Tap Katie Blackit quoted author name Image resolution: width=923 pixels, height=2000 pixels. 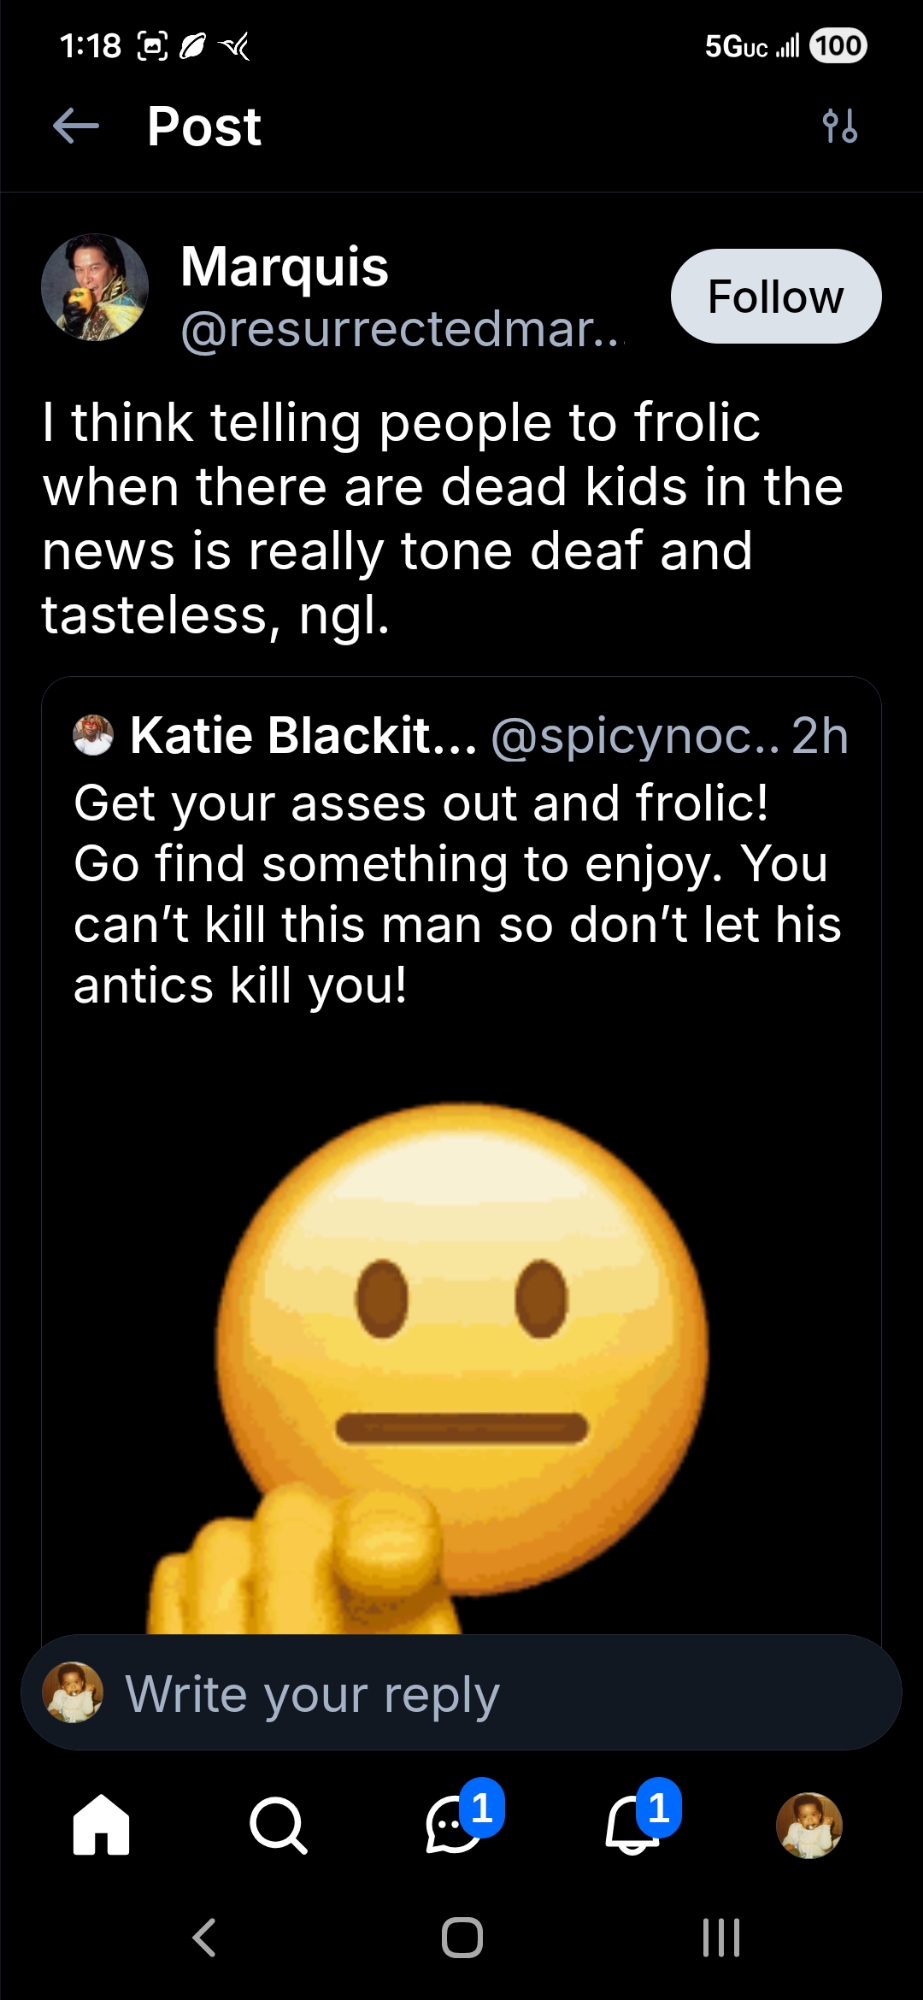pos(303,736)
